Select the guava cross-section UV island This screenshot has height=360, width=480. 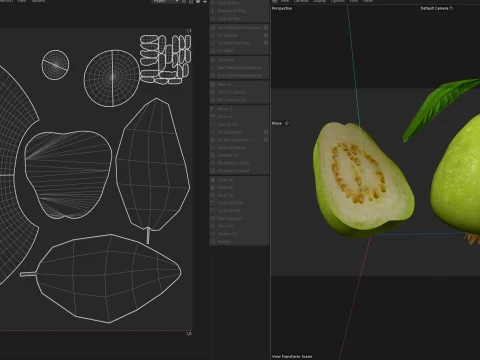click(x=68, y=175)
